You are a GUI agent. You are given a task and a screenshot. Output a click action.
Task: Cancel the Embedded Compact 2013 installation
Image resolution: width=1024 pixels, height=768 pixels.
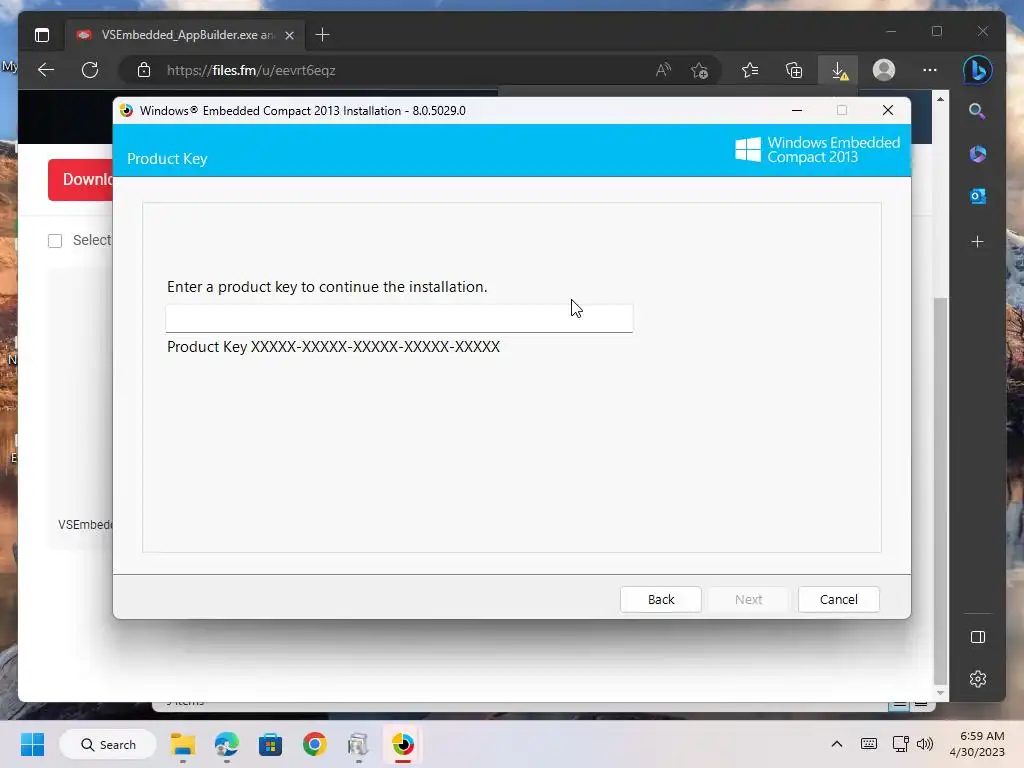tap(839, 599)
